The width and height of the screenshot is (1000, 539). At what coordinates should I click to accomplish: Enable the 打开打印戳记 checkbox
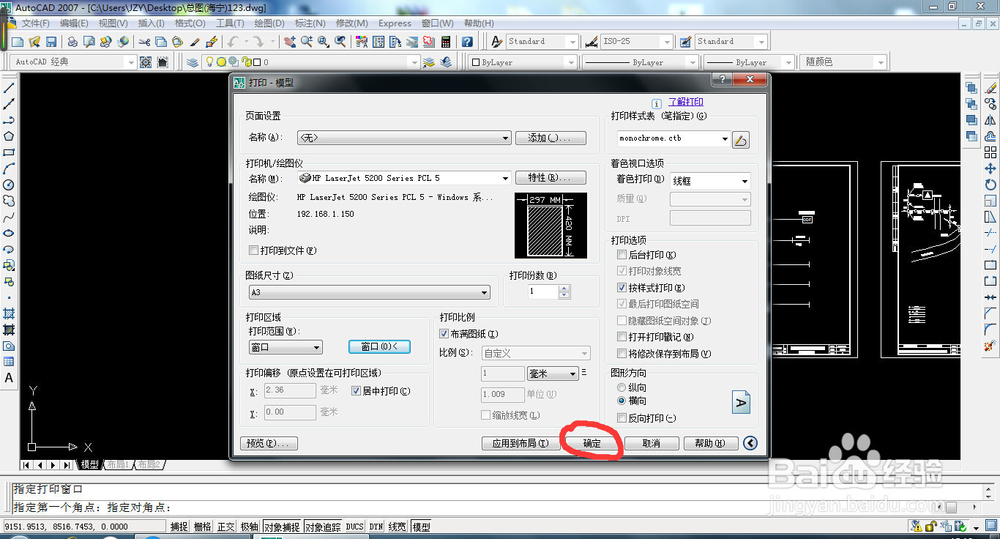click(622, 336)
